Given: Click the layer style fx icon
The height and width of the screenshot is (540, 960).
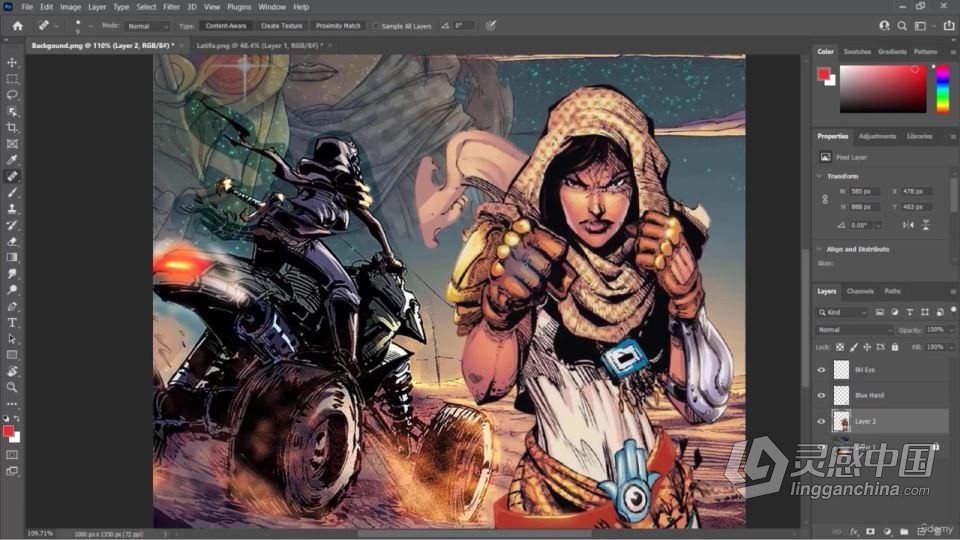Looking at the screenshot, I should [853, 531].
